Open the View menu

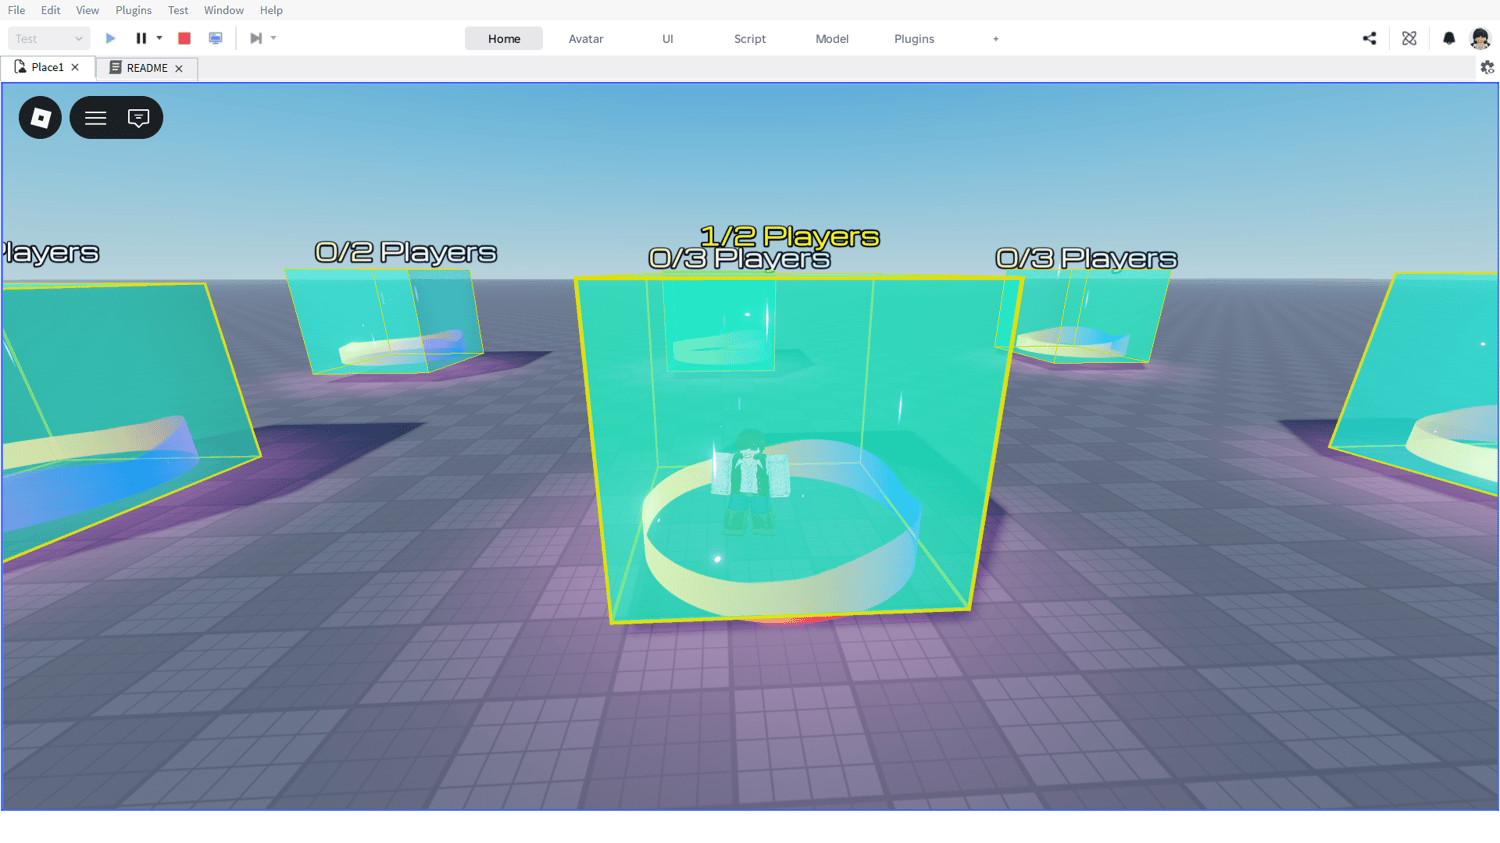[87, 10]
